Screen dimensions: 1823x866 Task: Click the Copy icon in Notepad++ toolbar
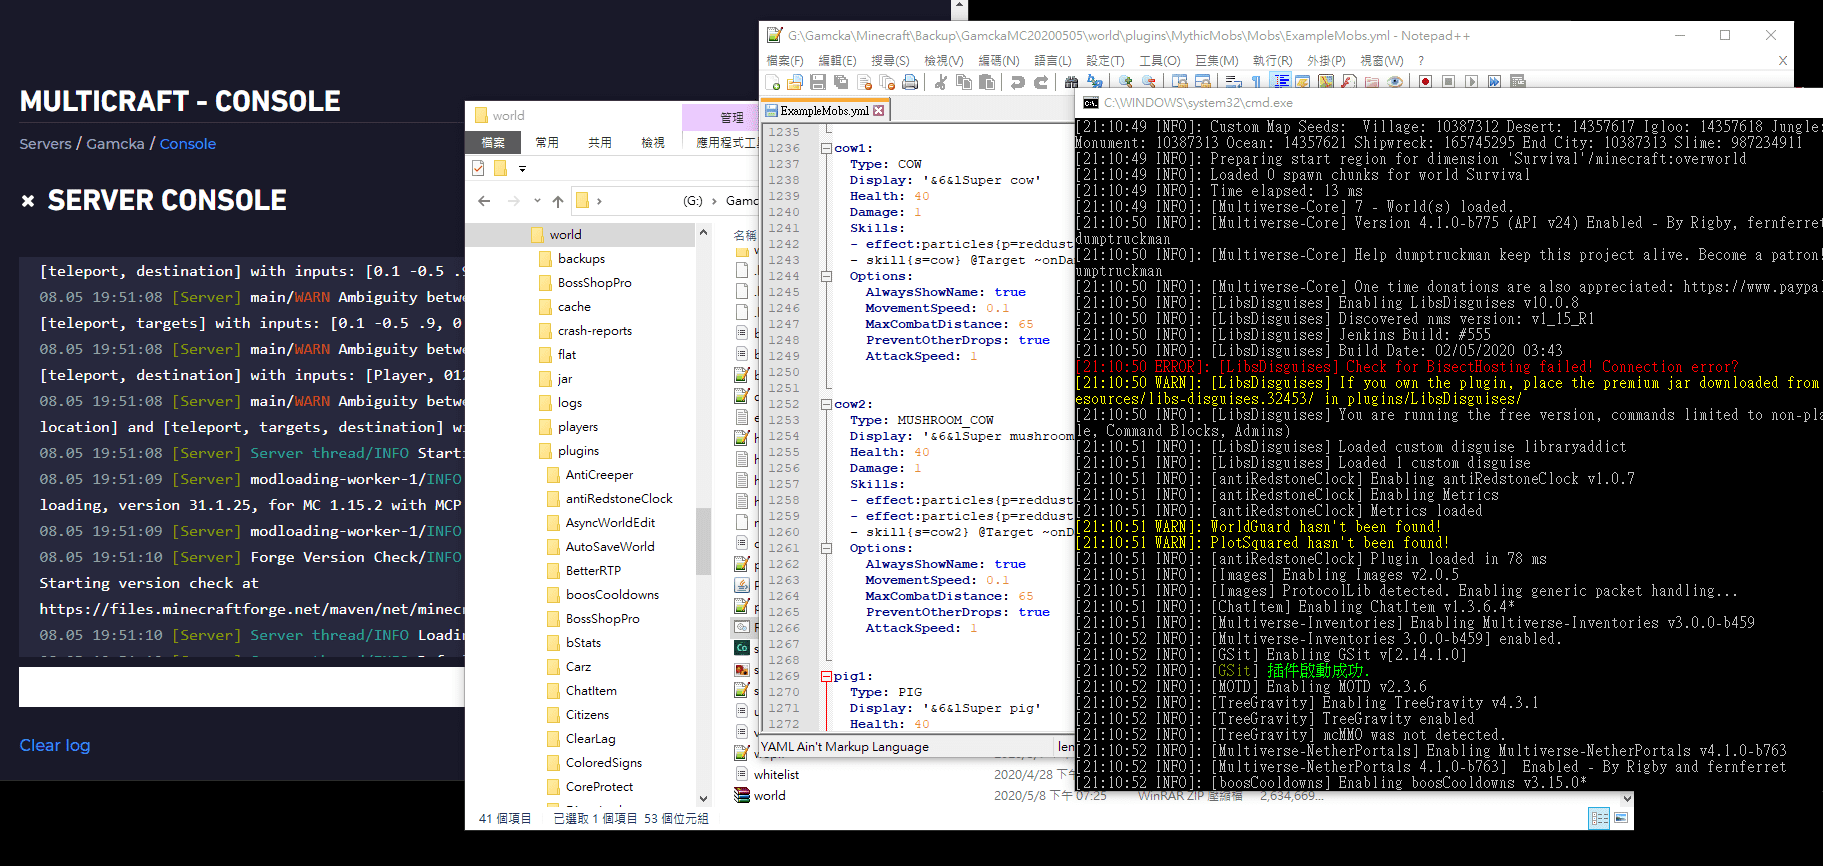pos(964,82)
